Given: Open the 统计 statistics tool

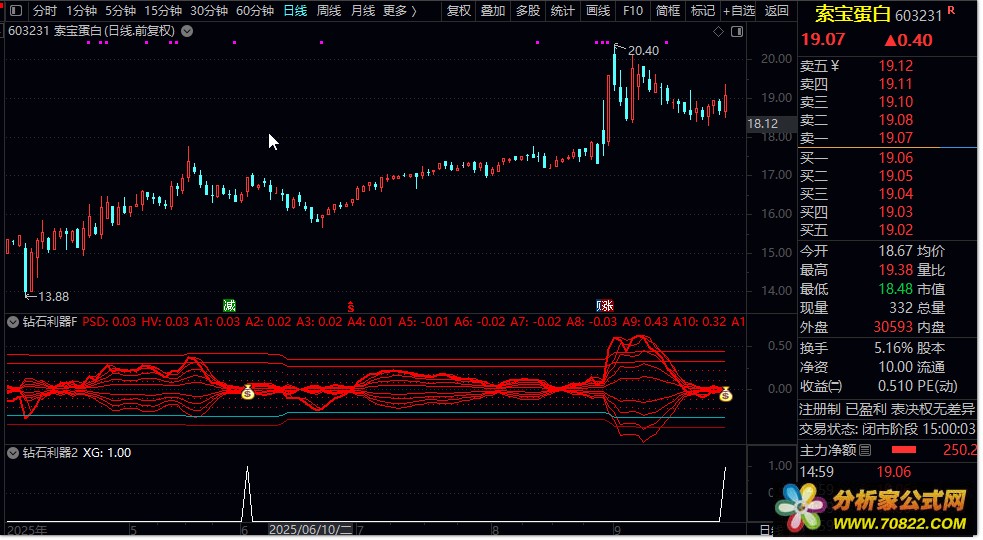Looking at the screenshot, I should point(562,11).
